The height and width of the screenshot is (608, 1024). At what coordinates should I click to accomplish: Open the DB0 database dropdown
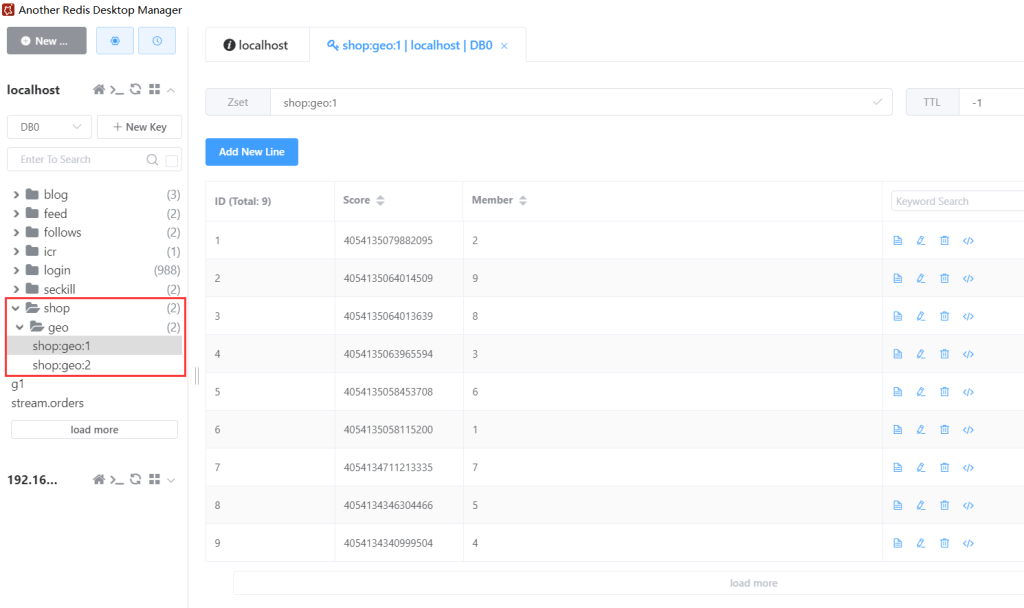point(49,127)
